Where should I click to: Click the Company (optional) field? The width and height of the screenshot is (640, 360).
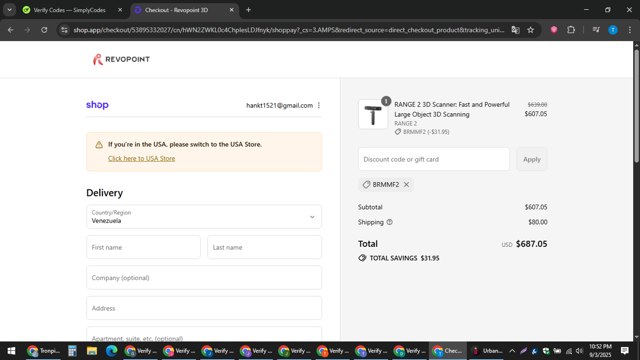204,278
